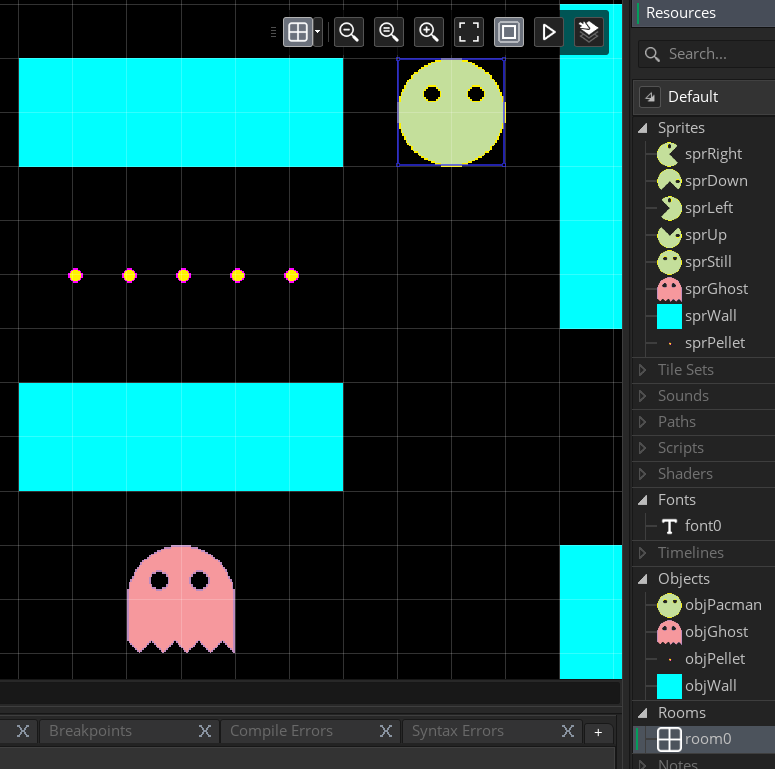This screenshot has height=769, width=775.
Task: Select the sprDown sprite icon
Action: pos(669,181)
